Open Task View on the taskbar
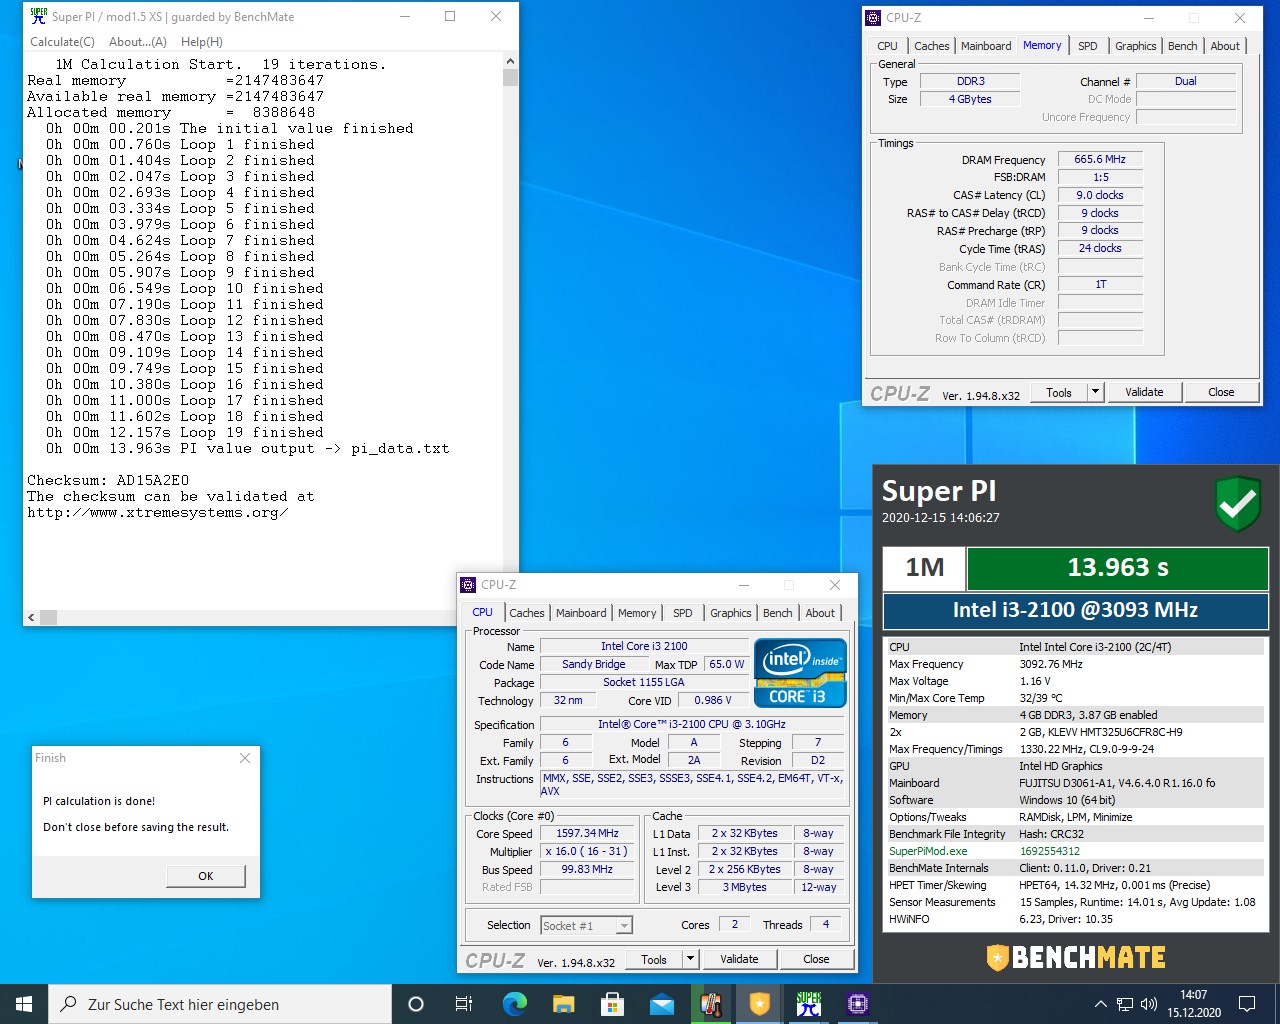This screenshot has width=1280, height=1024. [x=464, y=1004]
